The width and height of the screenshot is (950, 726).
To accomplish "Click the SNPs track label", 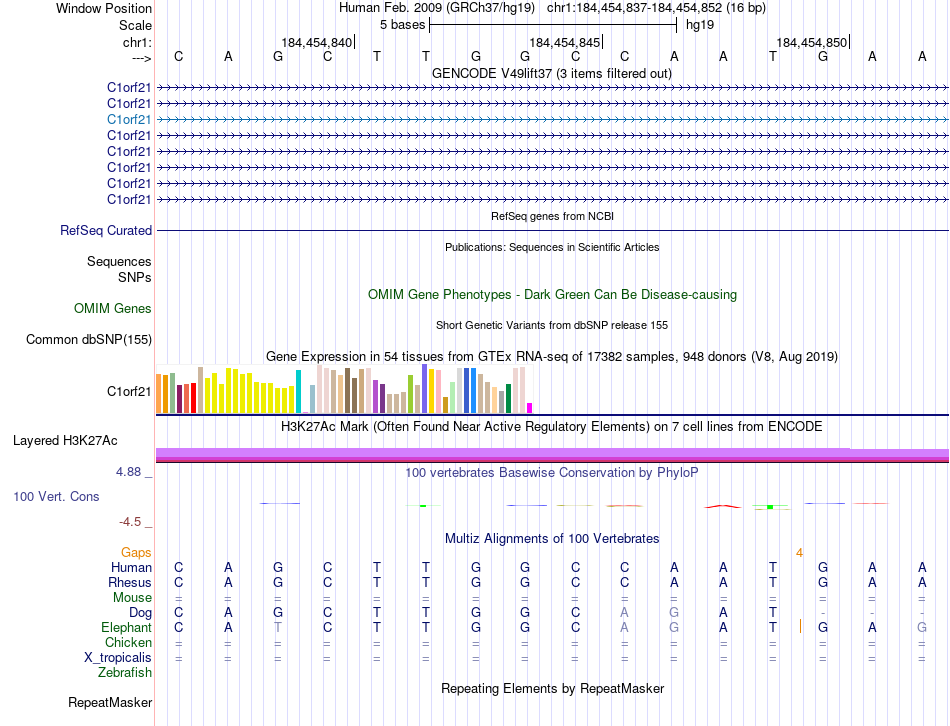I will [x=135, y=277].
